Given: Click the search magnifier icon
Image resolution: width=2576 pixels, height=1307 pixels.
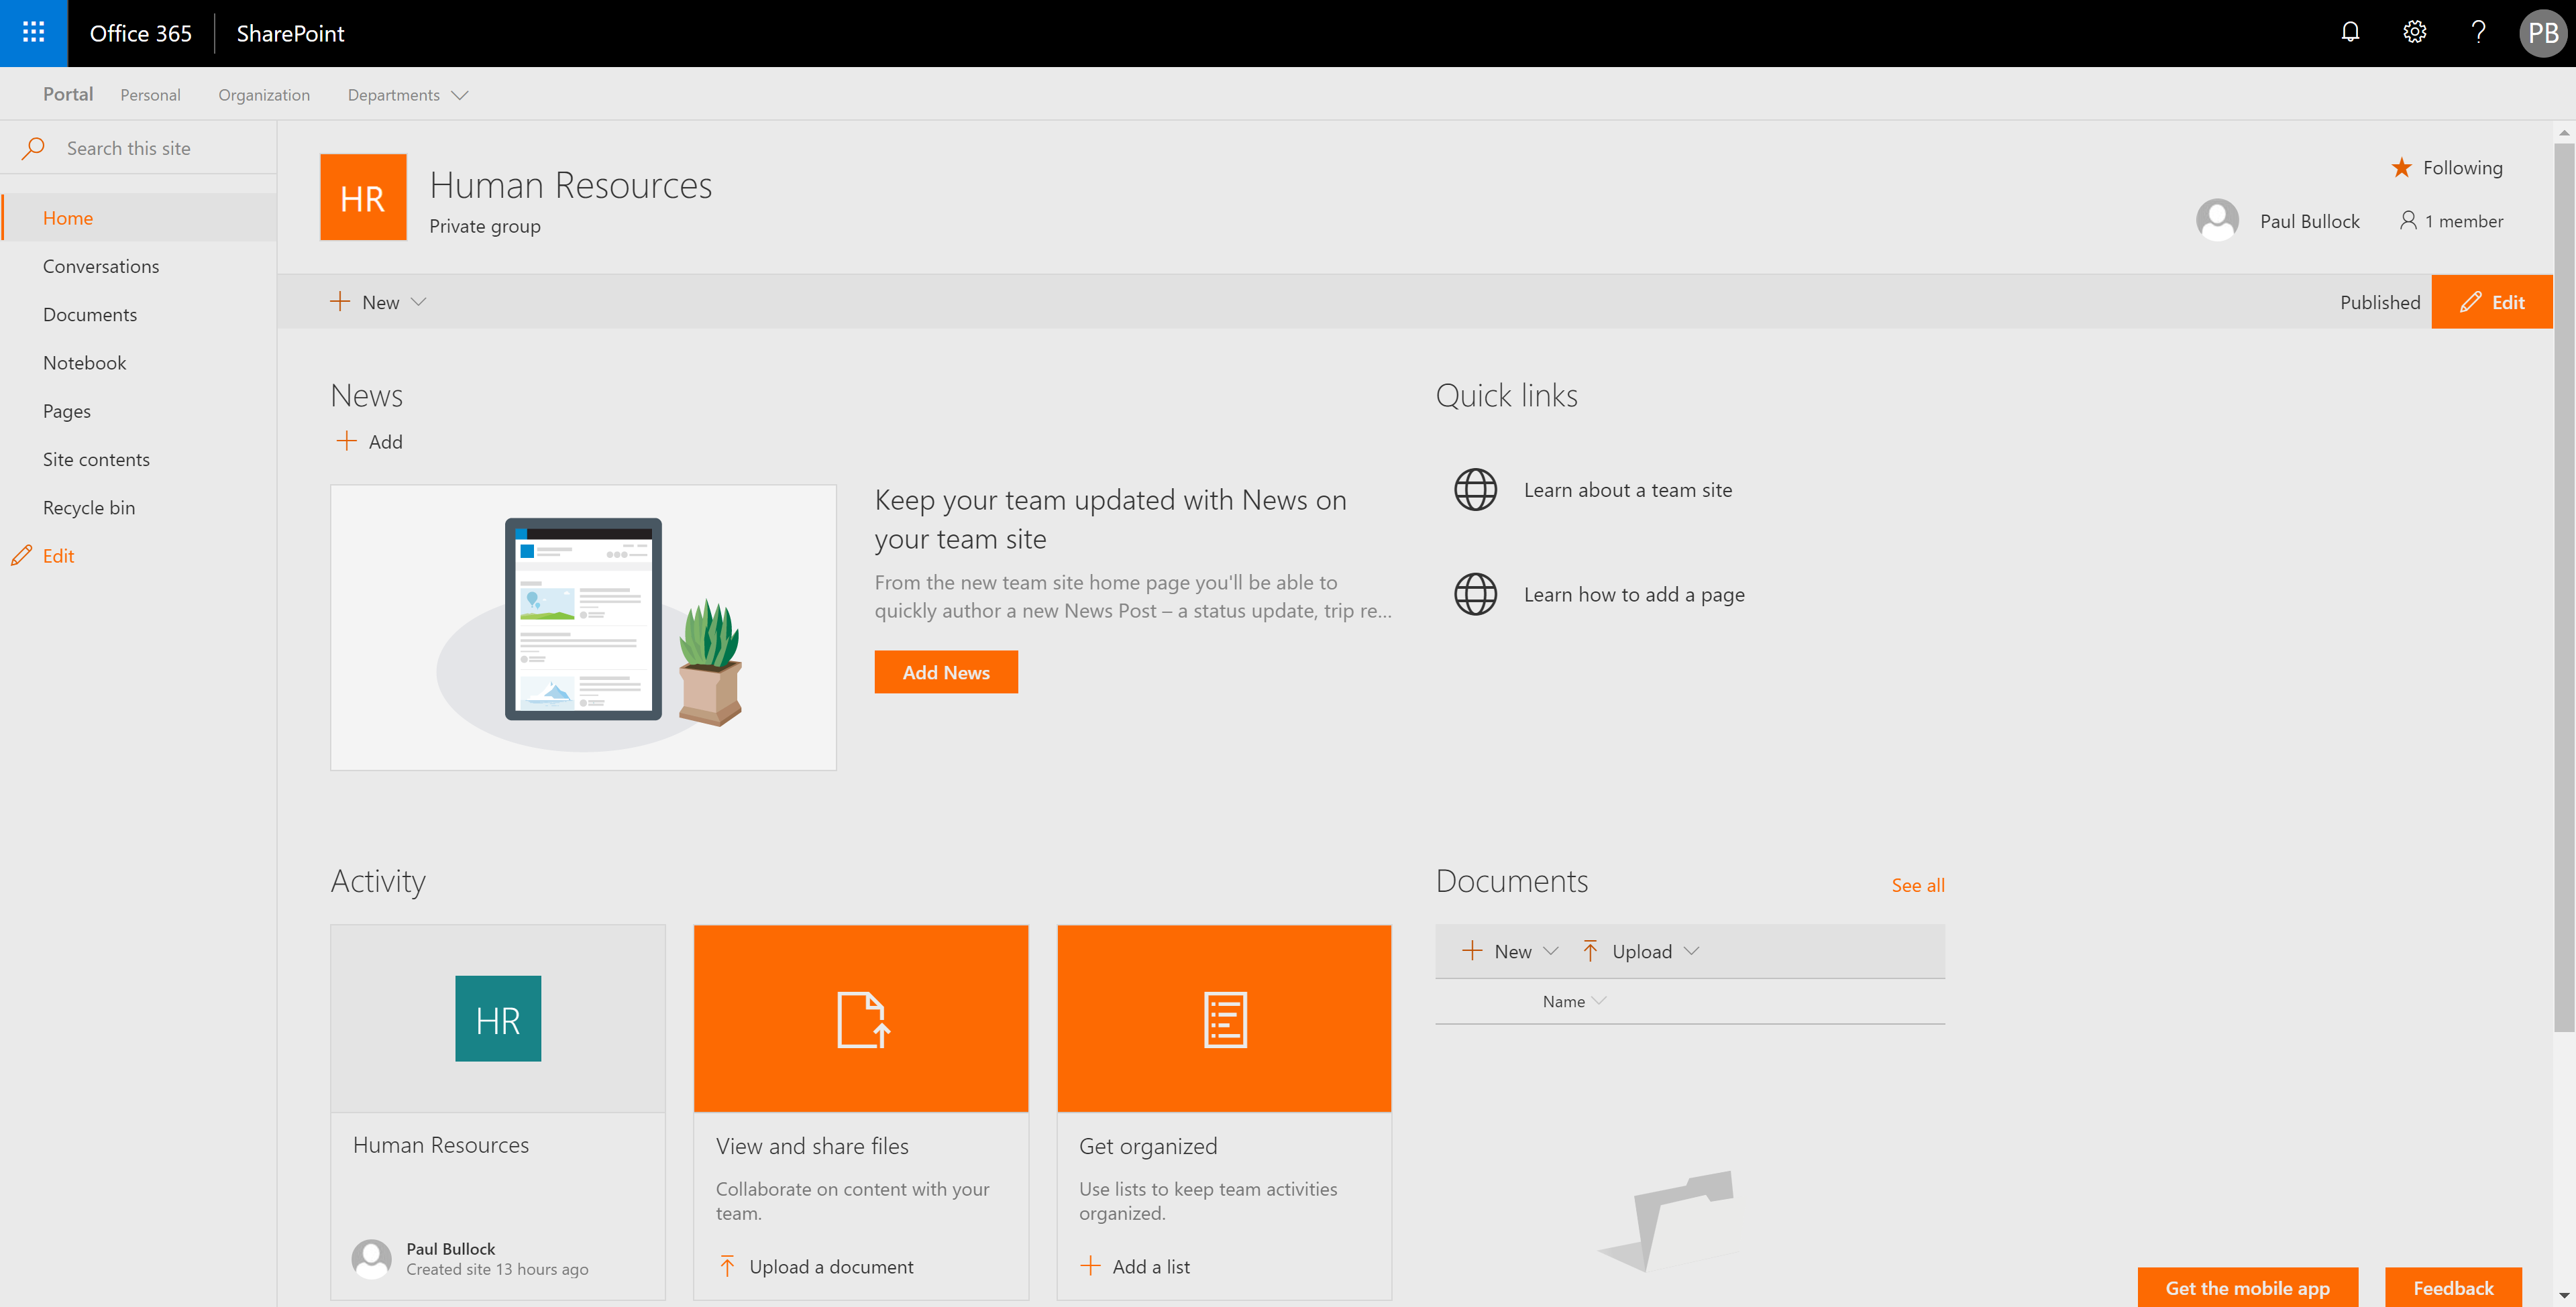Looking at the screenshot, I should pos(33,148).
